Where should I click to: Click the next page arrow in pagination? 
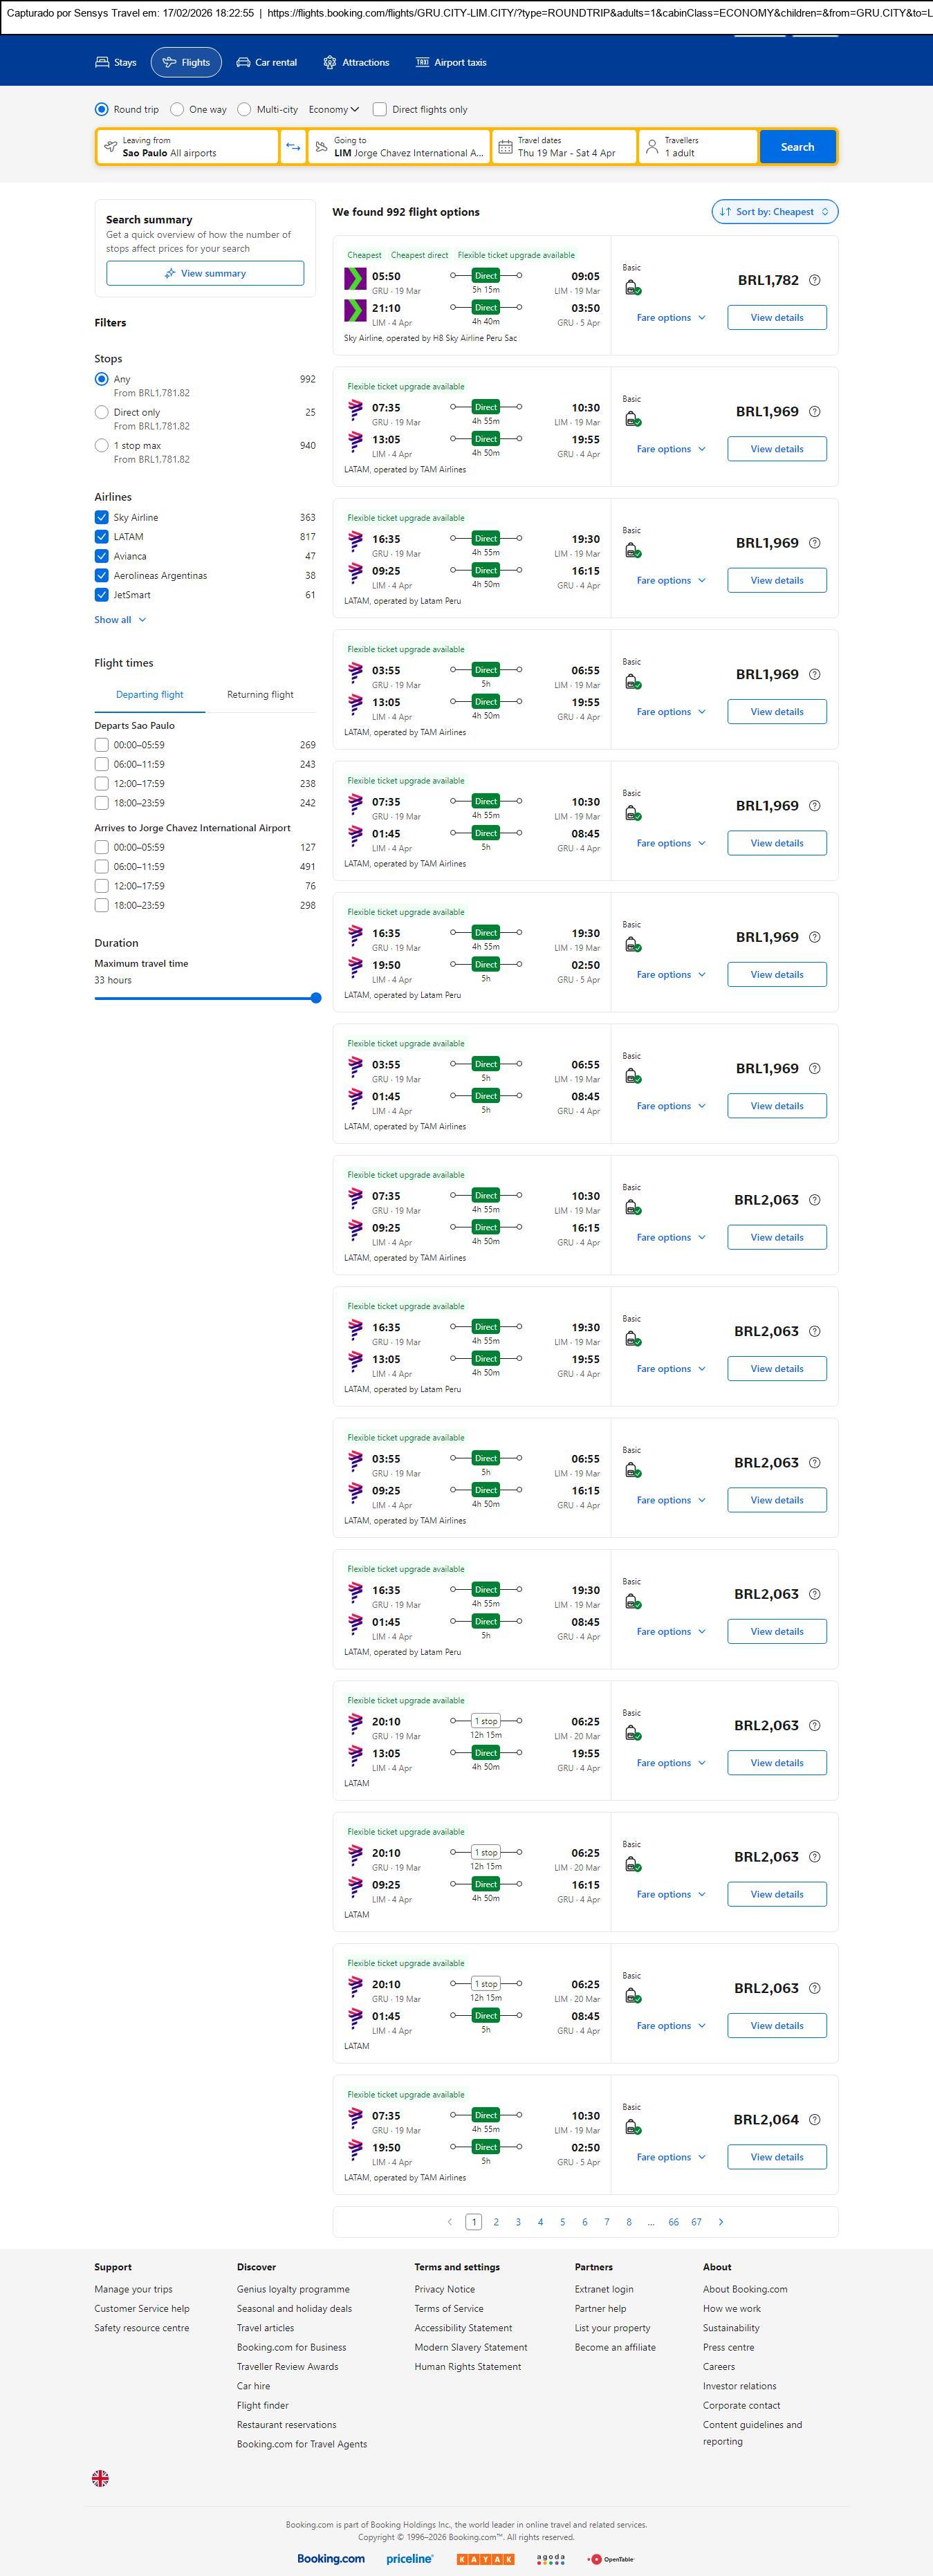point(721,2221)
